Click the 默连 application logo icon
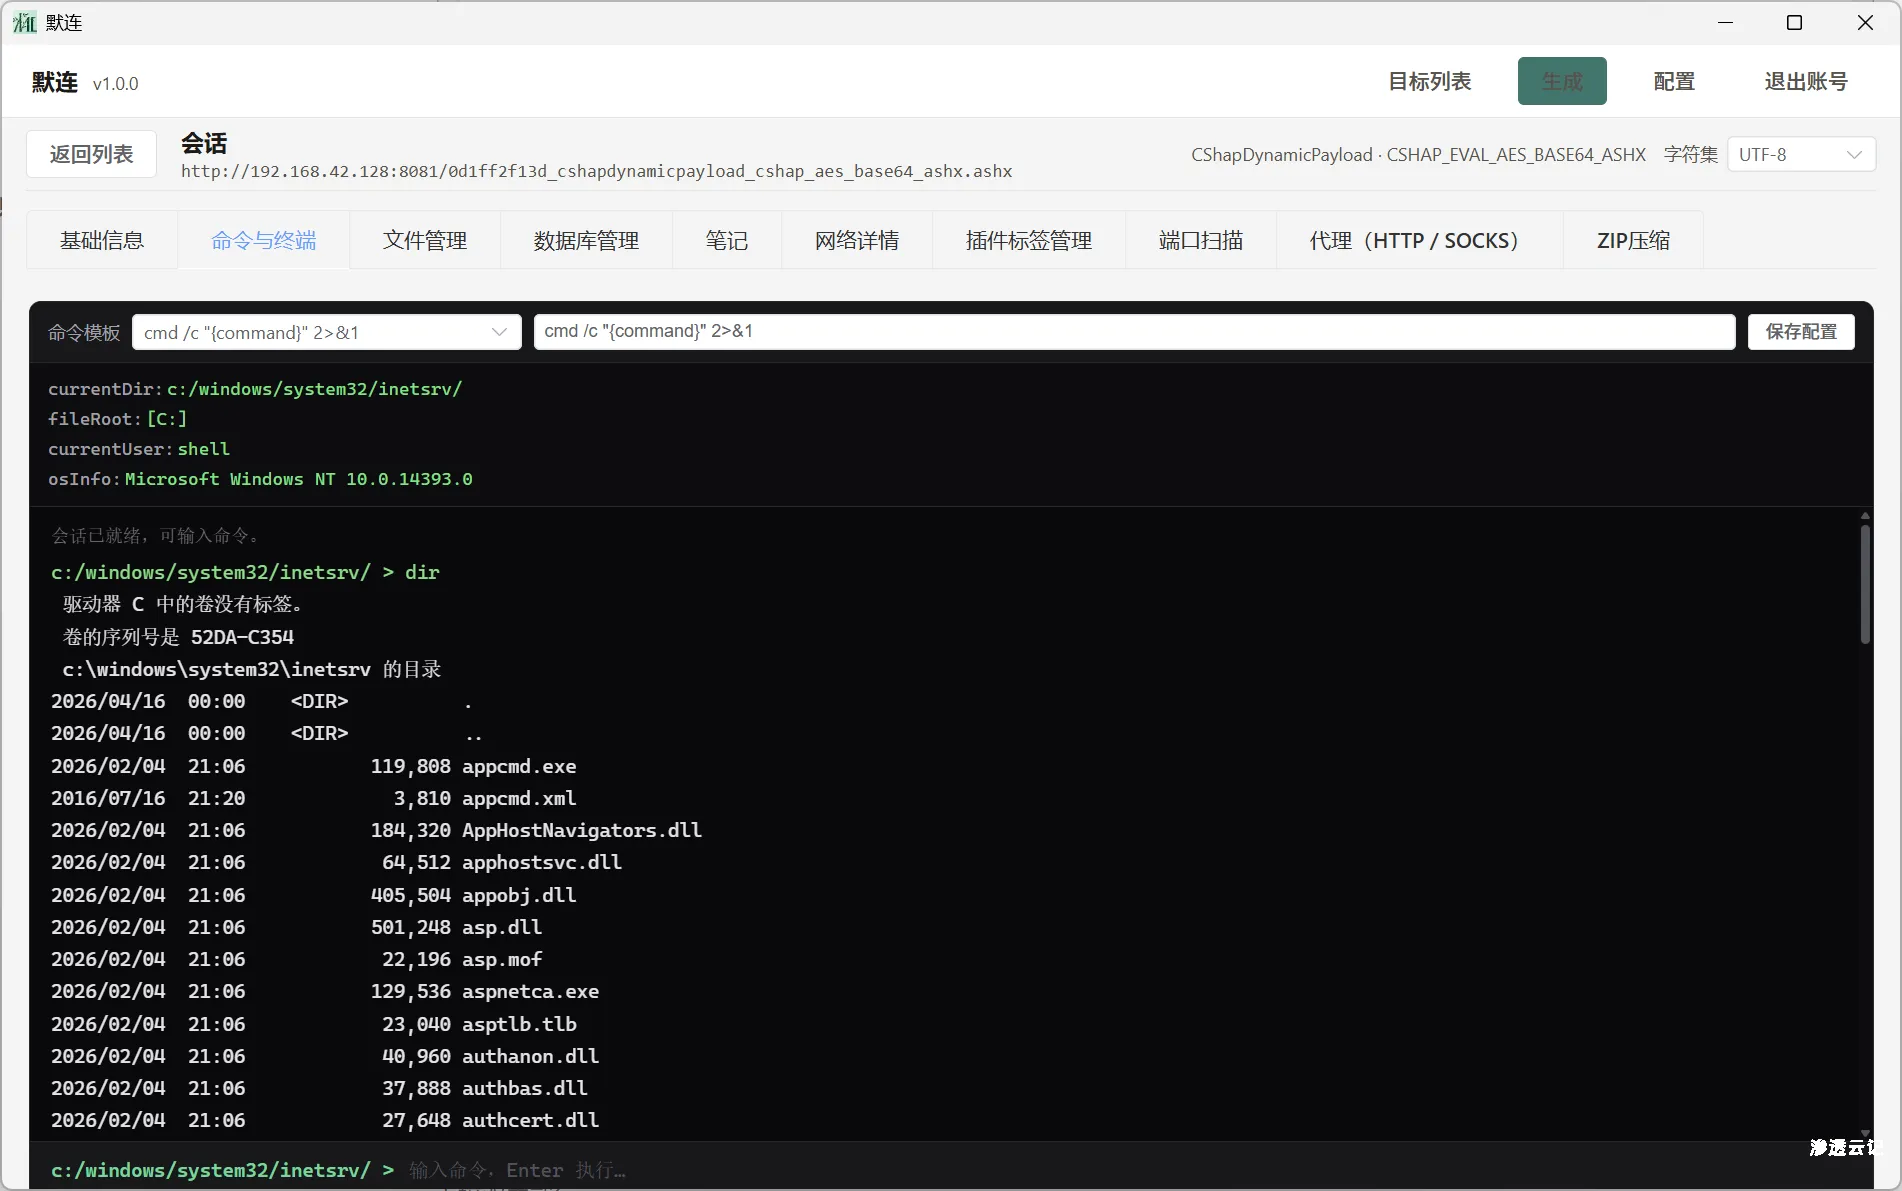1902x1191 pixels. [x=24, y=22]
